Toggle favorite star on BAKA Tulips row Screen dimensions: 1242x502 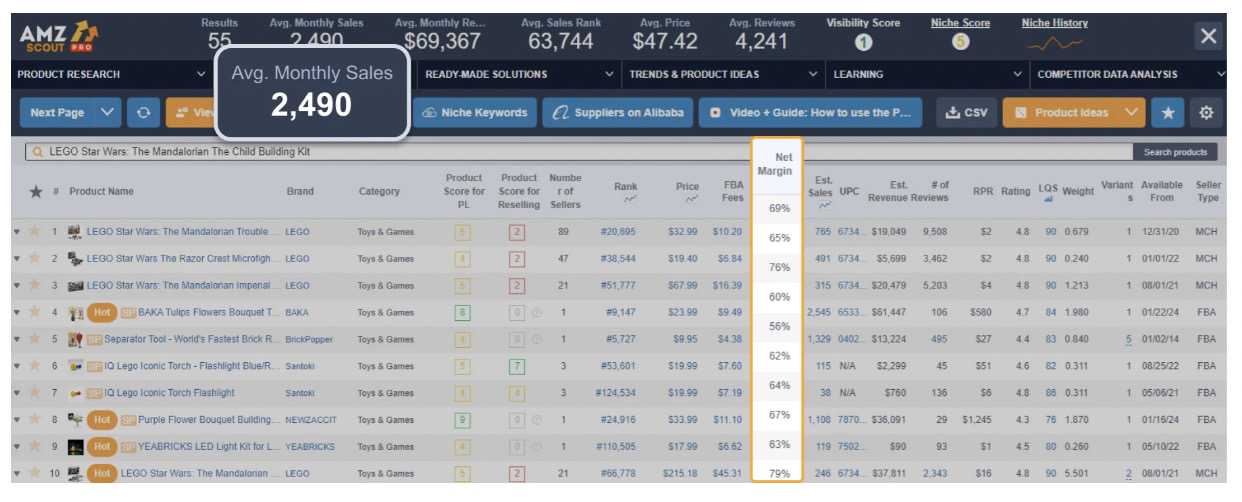34,312
